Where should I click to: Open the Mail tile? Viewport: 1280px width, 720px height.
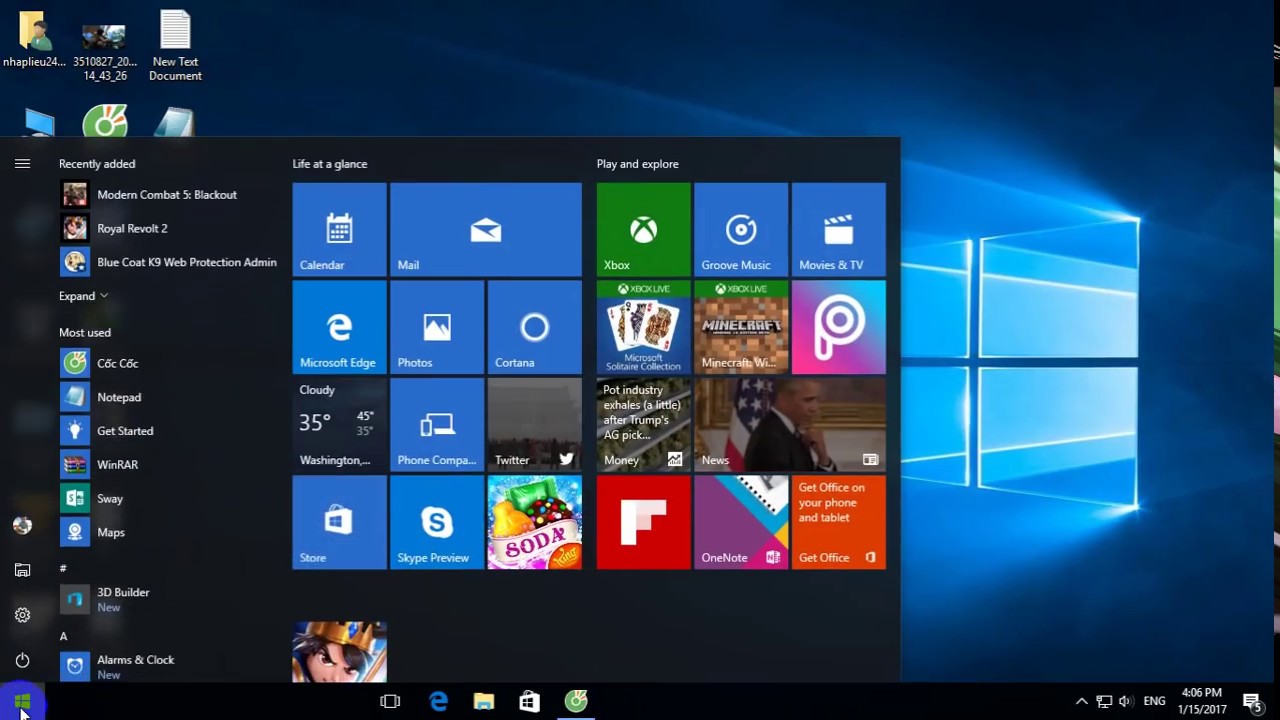point(486,229)
